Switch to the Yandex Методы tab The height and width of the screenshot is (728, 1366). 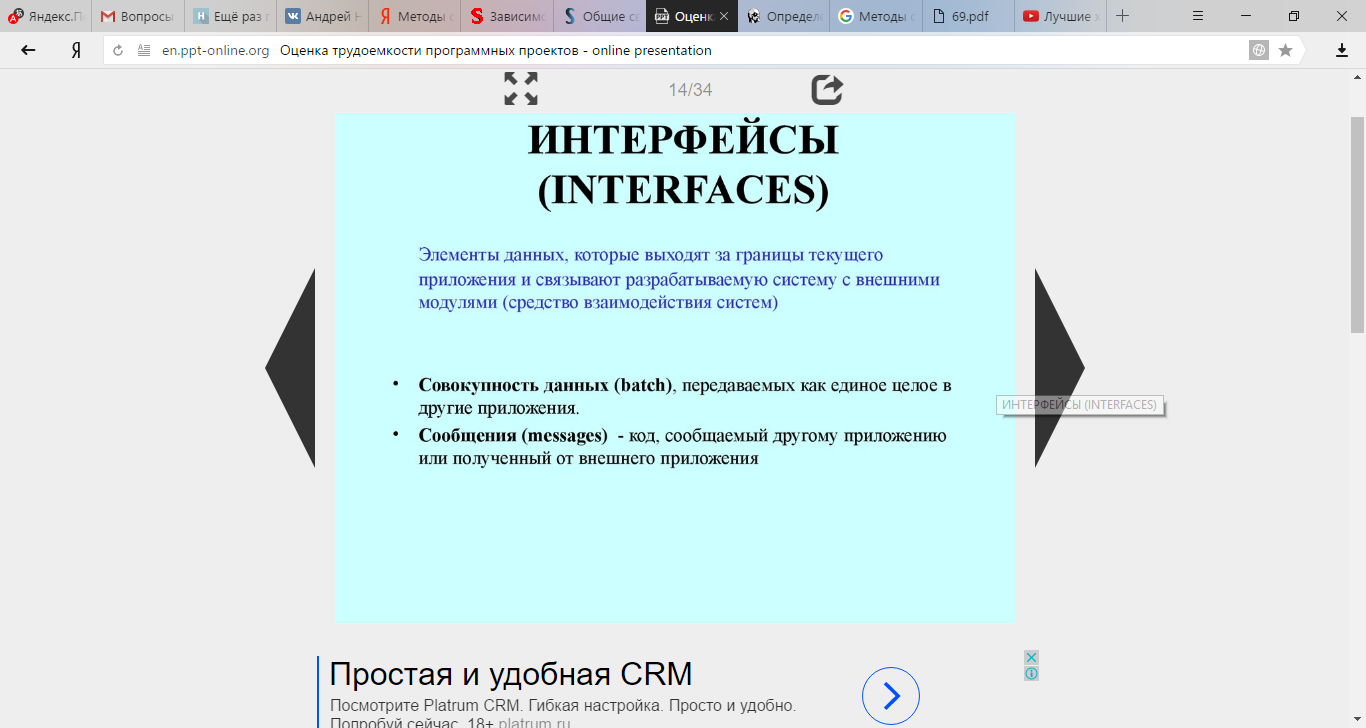coord(414,16)
